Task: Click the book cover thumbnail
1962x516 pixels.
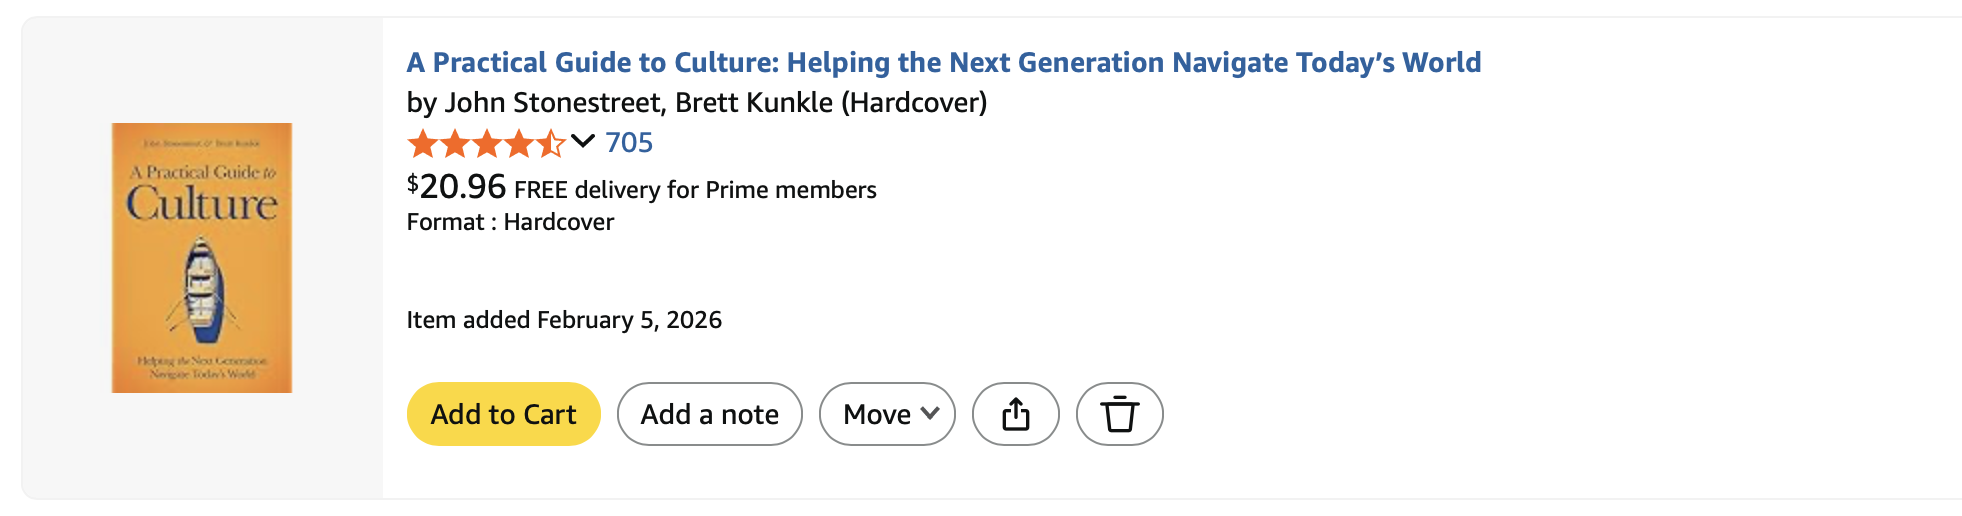Action: tap(201, 257)
